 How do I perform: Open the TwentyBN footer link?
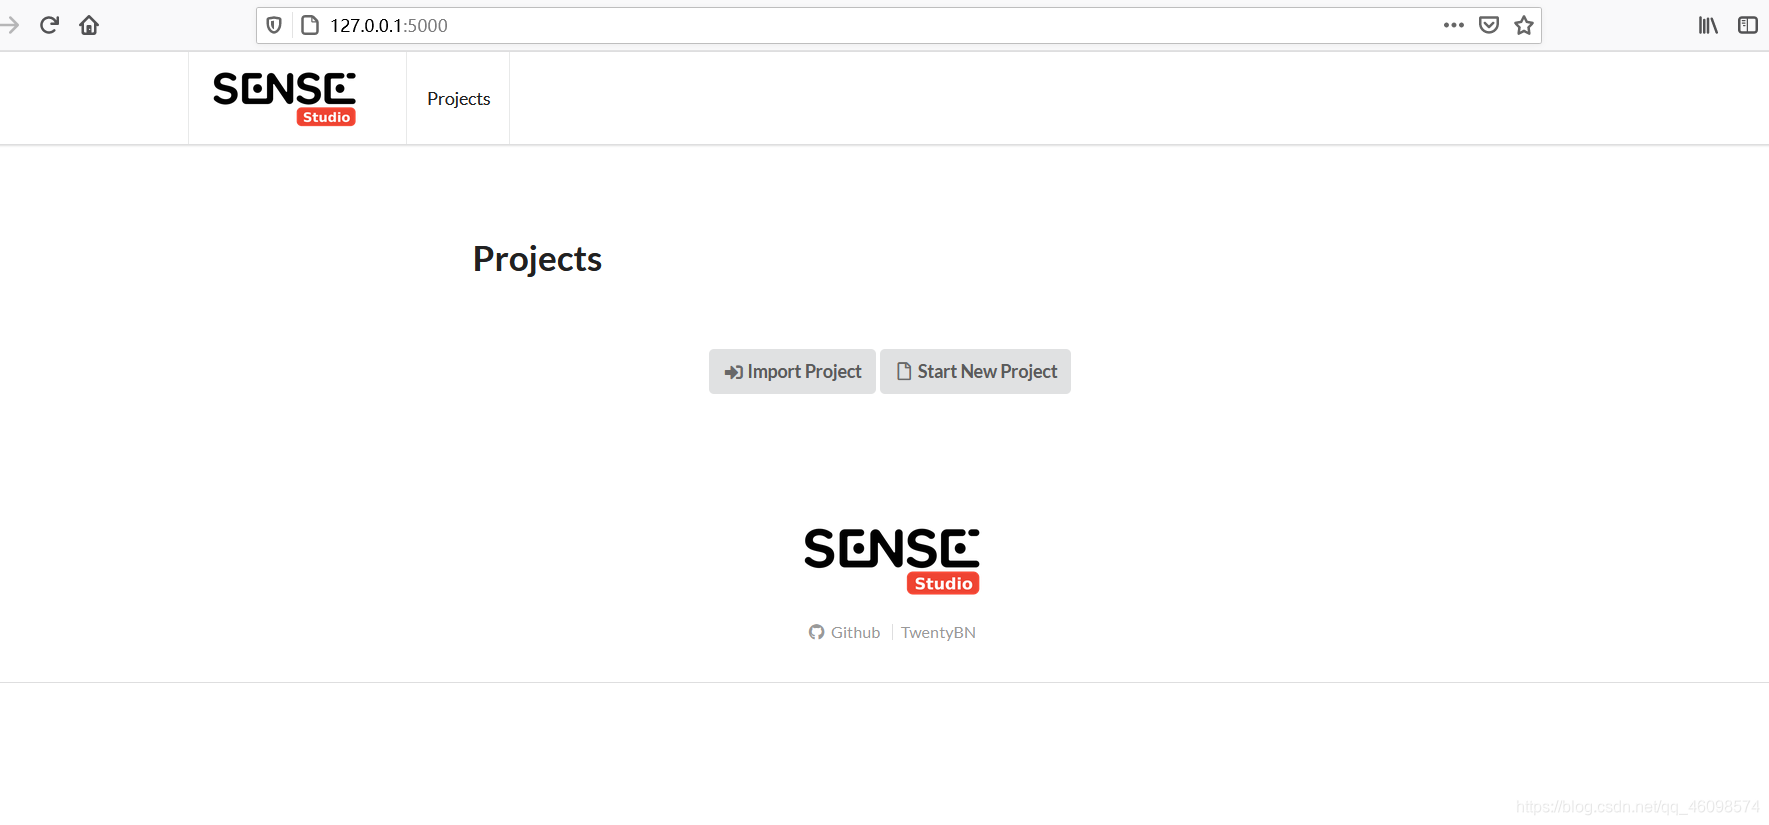click(x=938, y=632)
